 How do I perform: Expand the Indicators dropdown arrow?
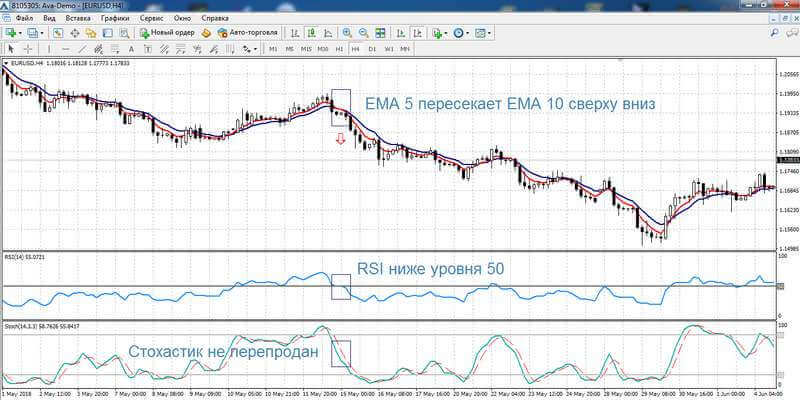[x=446, y=33]
